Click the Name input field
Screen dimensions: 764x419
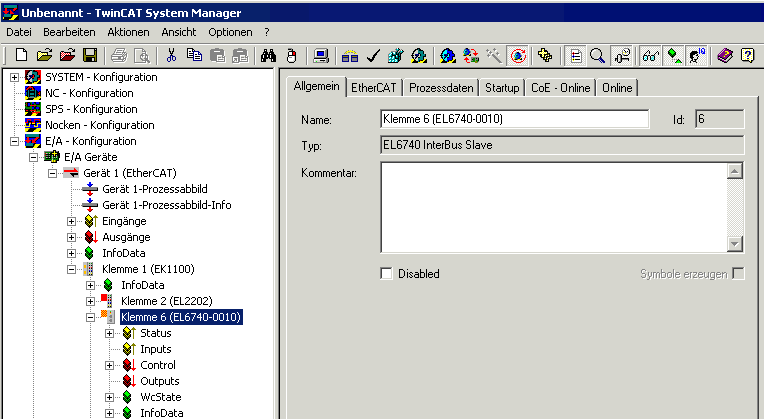(515, 119)
